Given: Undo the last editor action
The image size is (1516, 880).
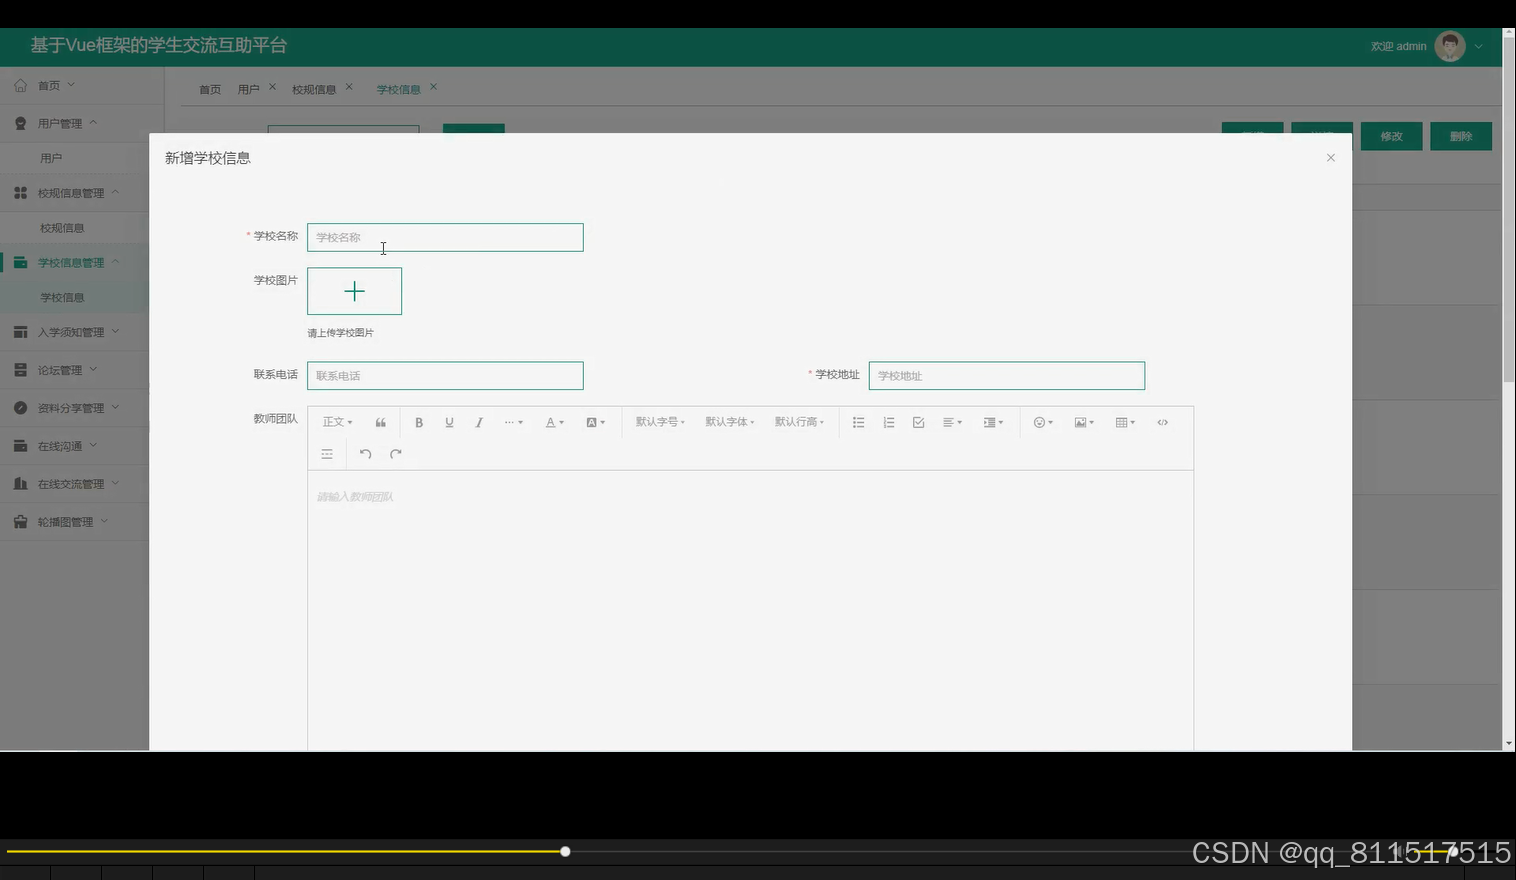Looking at the screenshot, I should [x=365, y=454].
